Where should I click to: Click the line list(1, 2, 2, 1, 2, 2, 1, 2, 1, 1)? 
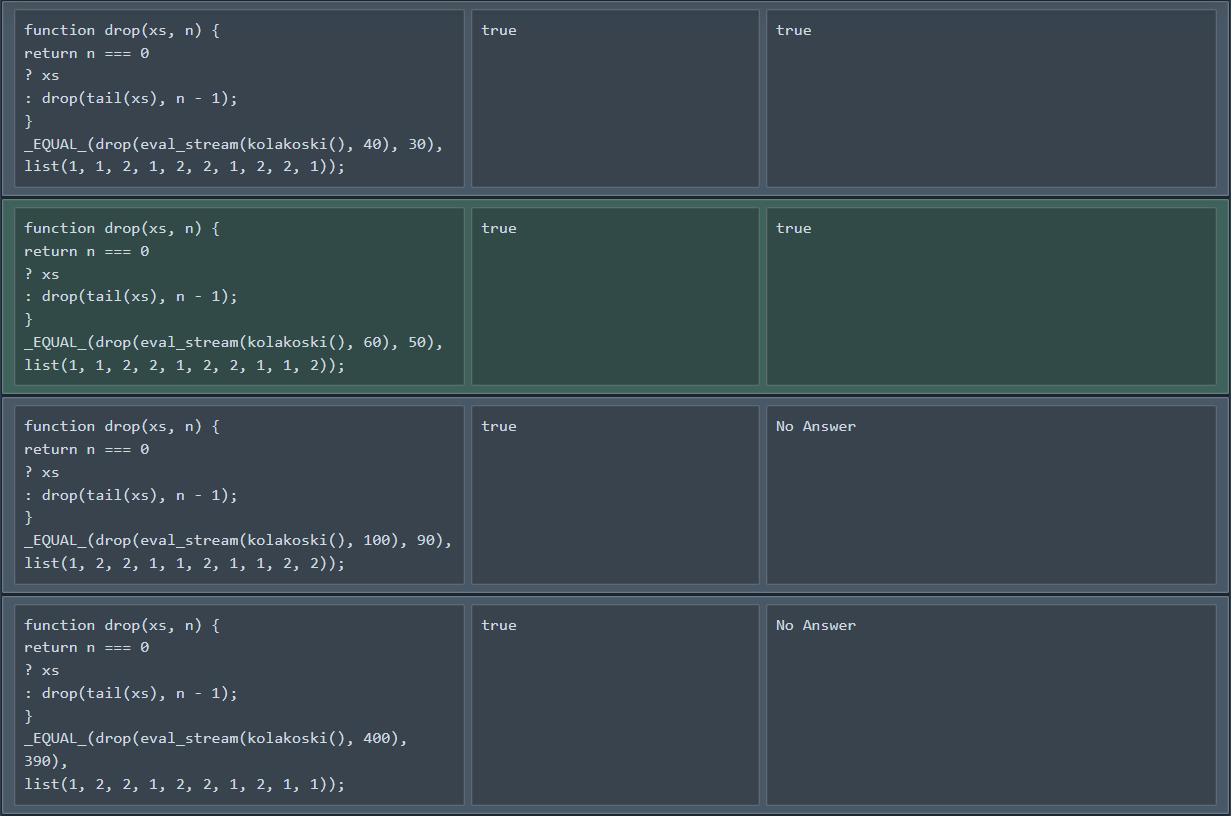tap(184, 785)
